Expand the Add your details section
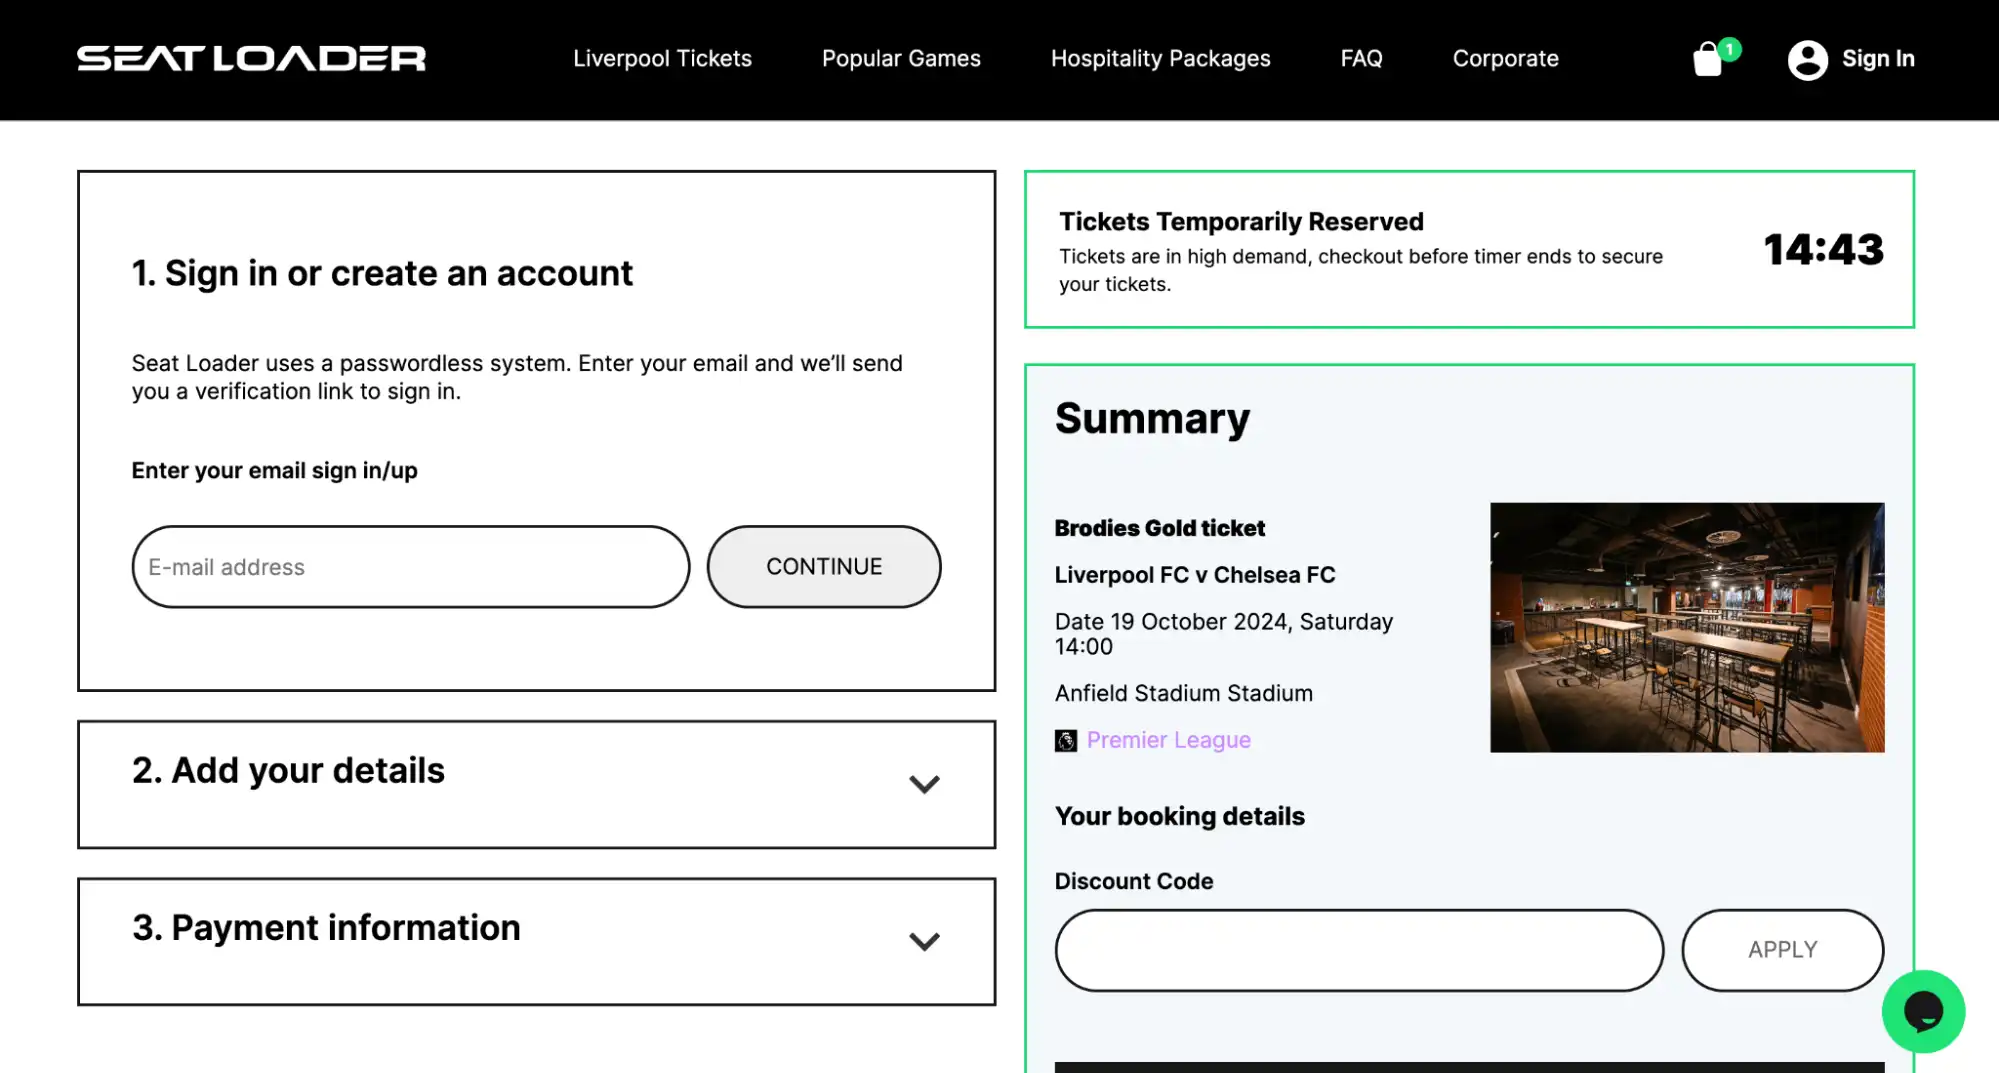The height and width of the screenshot is (1073, 1999). (924, 785)
